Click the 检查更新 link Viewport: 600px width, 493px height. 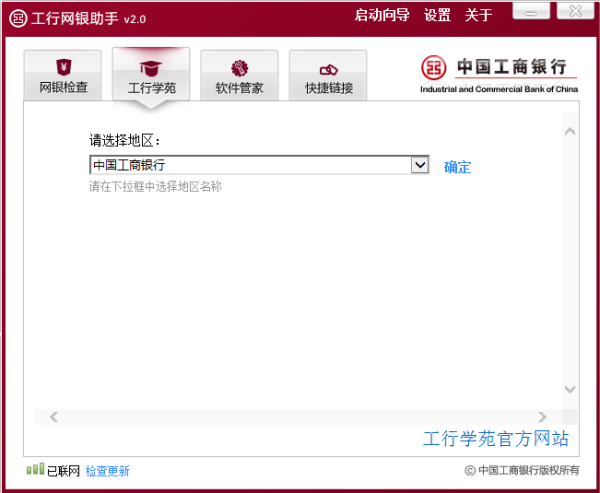[107, 471]
